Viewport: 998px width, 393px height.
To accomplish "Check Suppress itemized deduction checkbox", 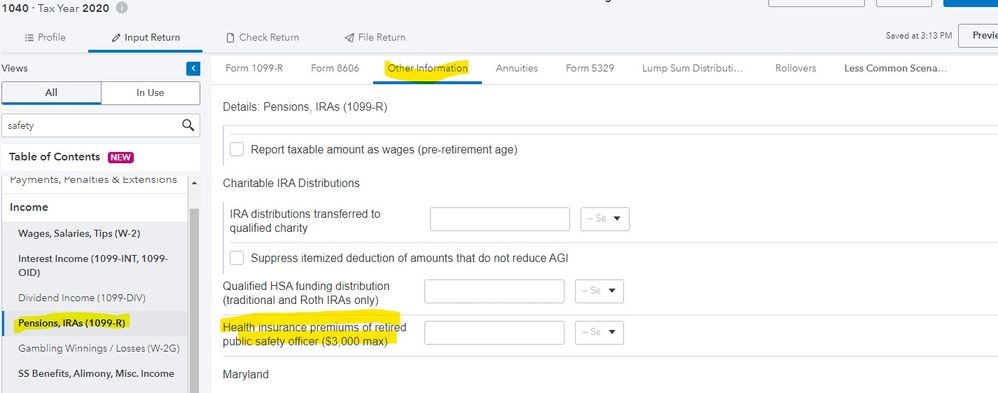I will click(x=237, y=258).
